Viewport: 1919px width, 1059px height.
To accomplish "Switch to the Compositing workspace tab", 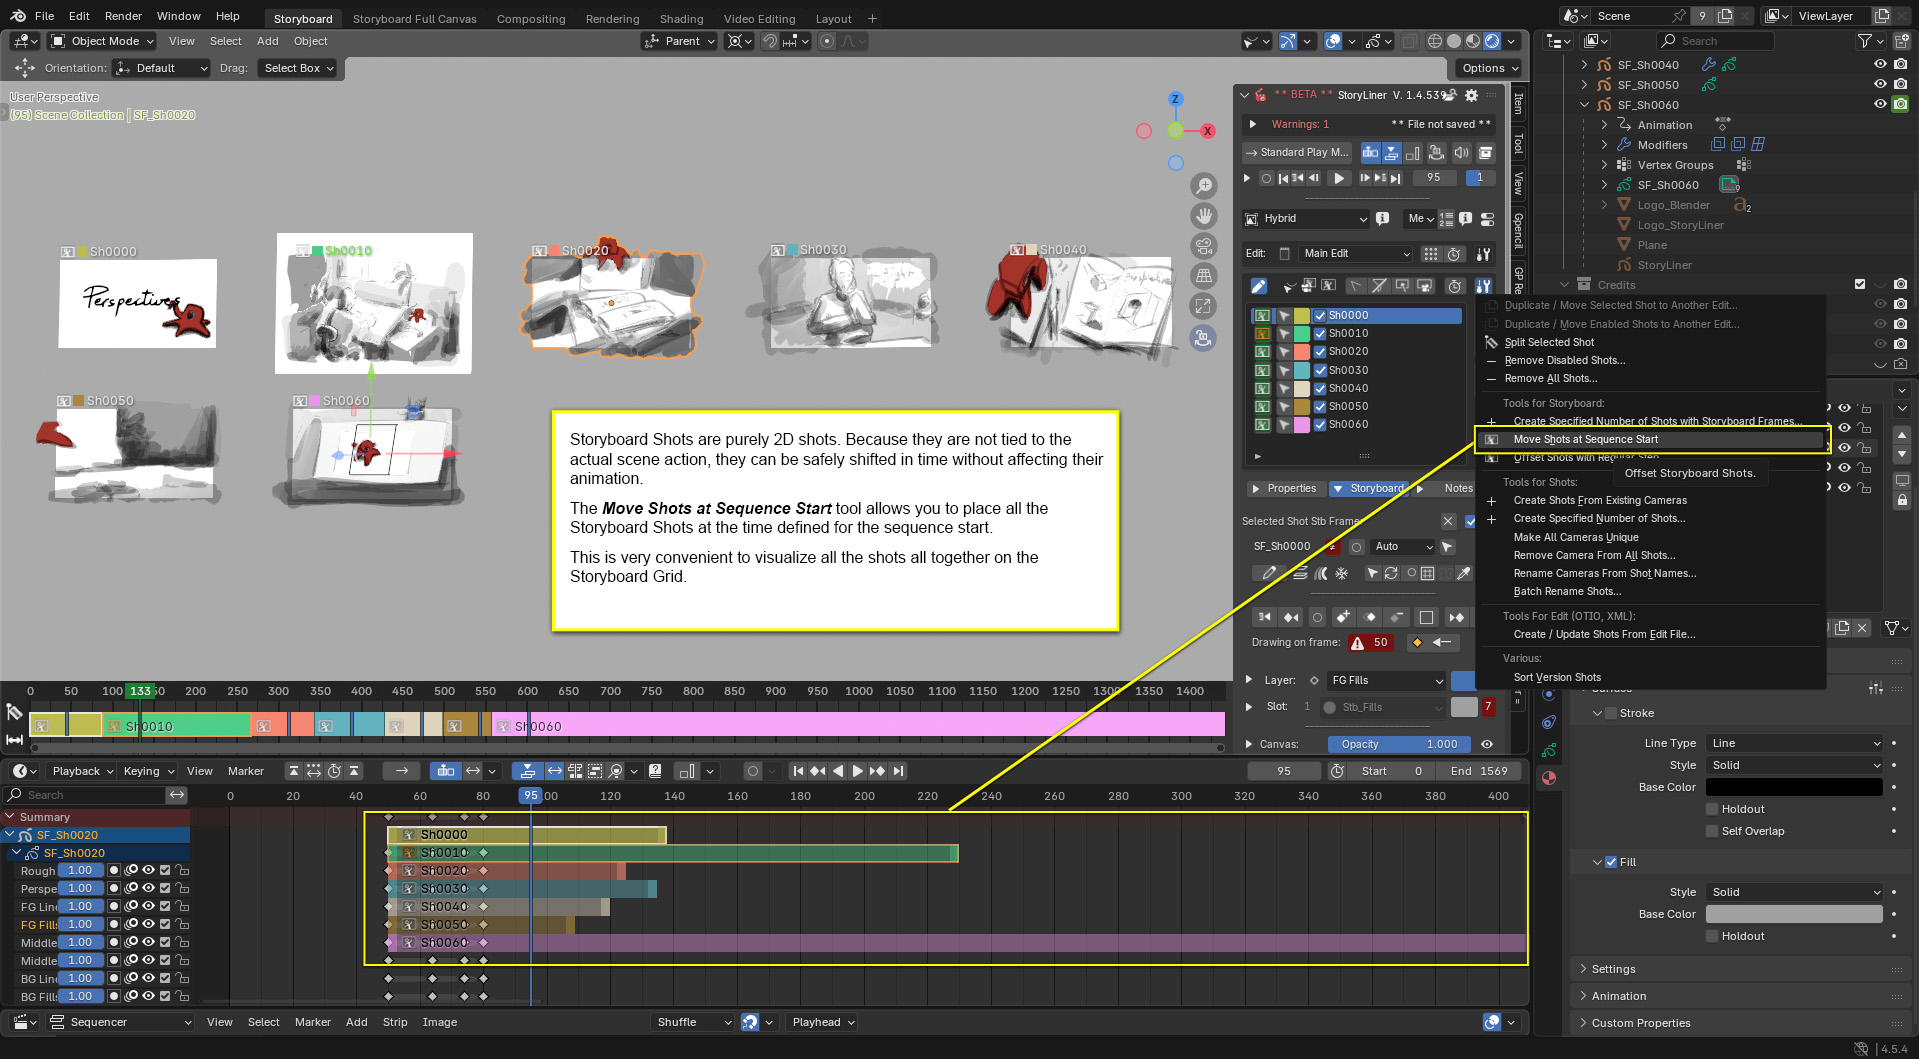I will 531,18.
